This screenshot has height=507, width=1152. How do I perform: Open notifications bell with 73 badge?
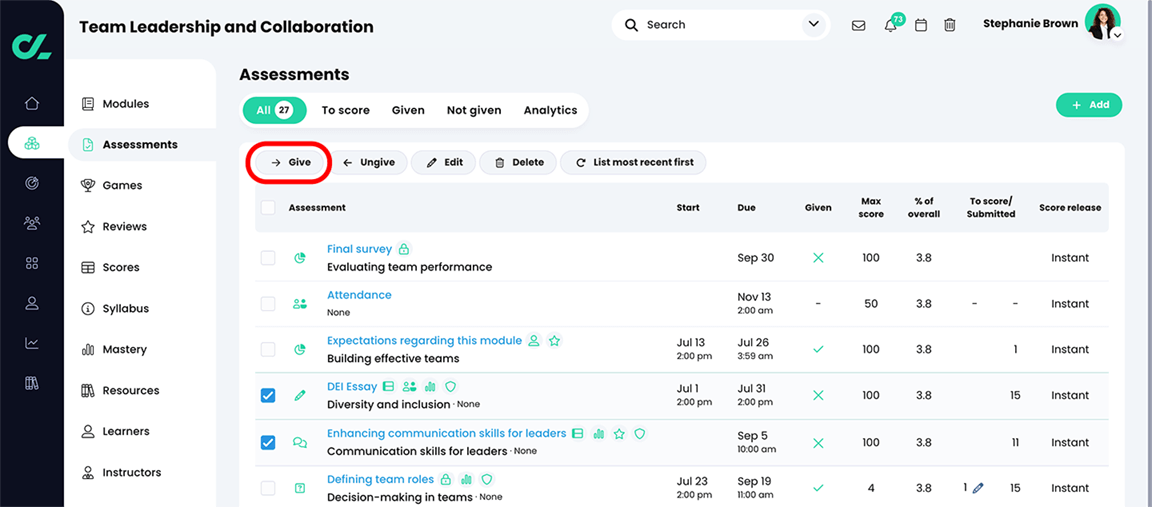[890, 25]
